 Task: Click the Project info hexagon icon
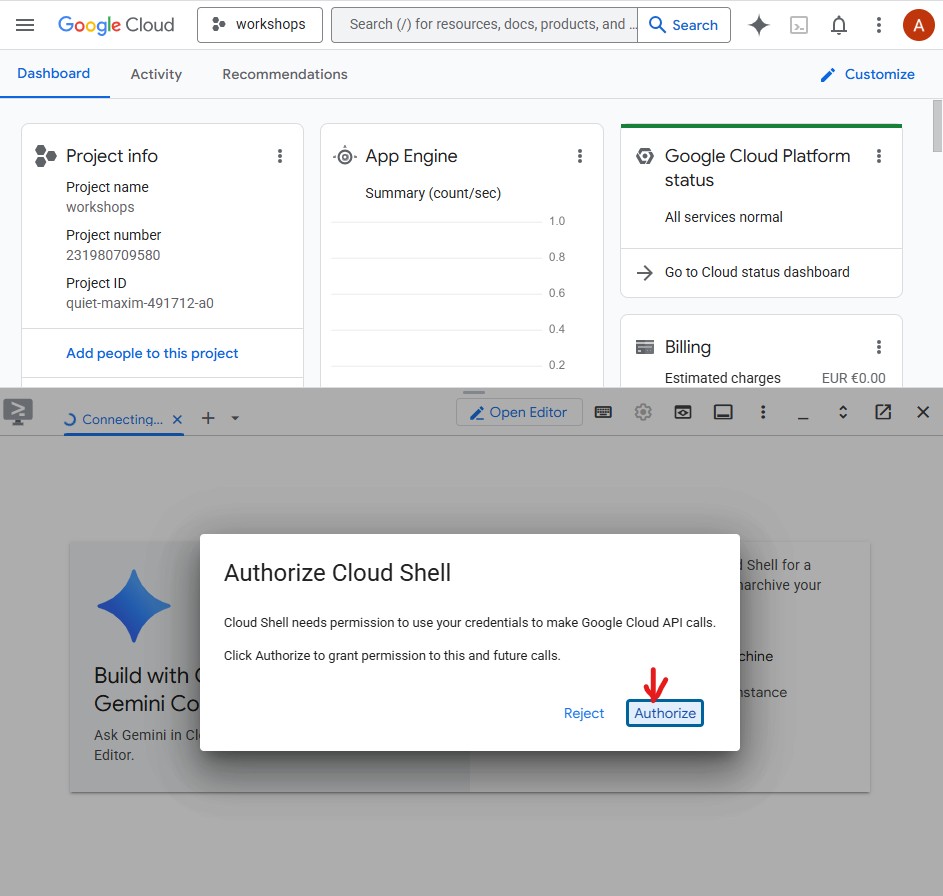pos(45,156)
